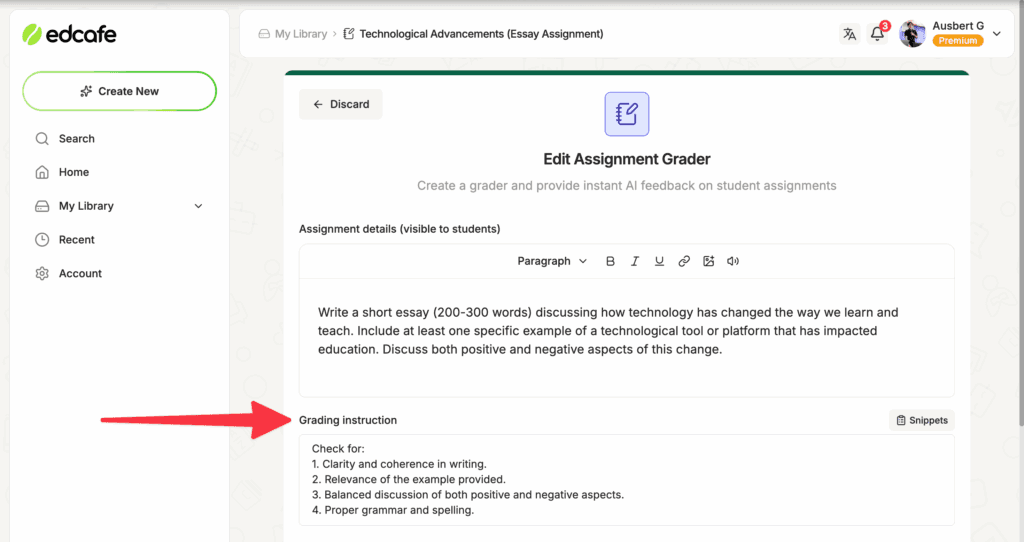This screenshot has width=1024, height=542.
Task: Open the Paragraph style dropdown
Action: click(551, 261)
